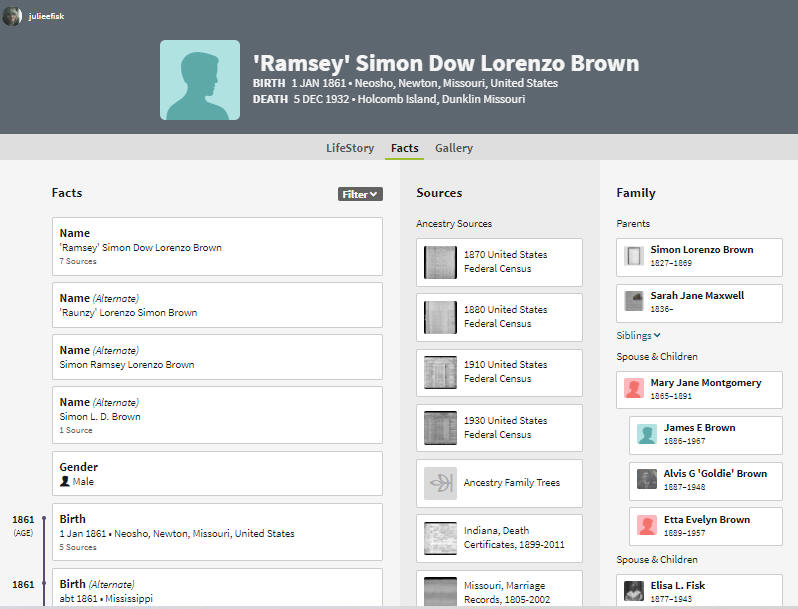Open the 1880 United States Federal Census thumbnail

point(440,317)
